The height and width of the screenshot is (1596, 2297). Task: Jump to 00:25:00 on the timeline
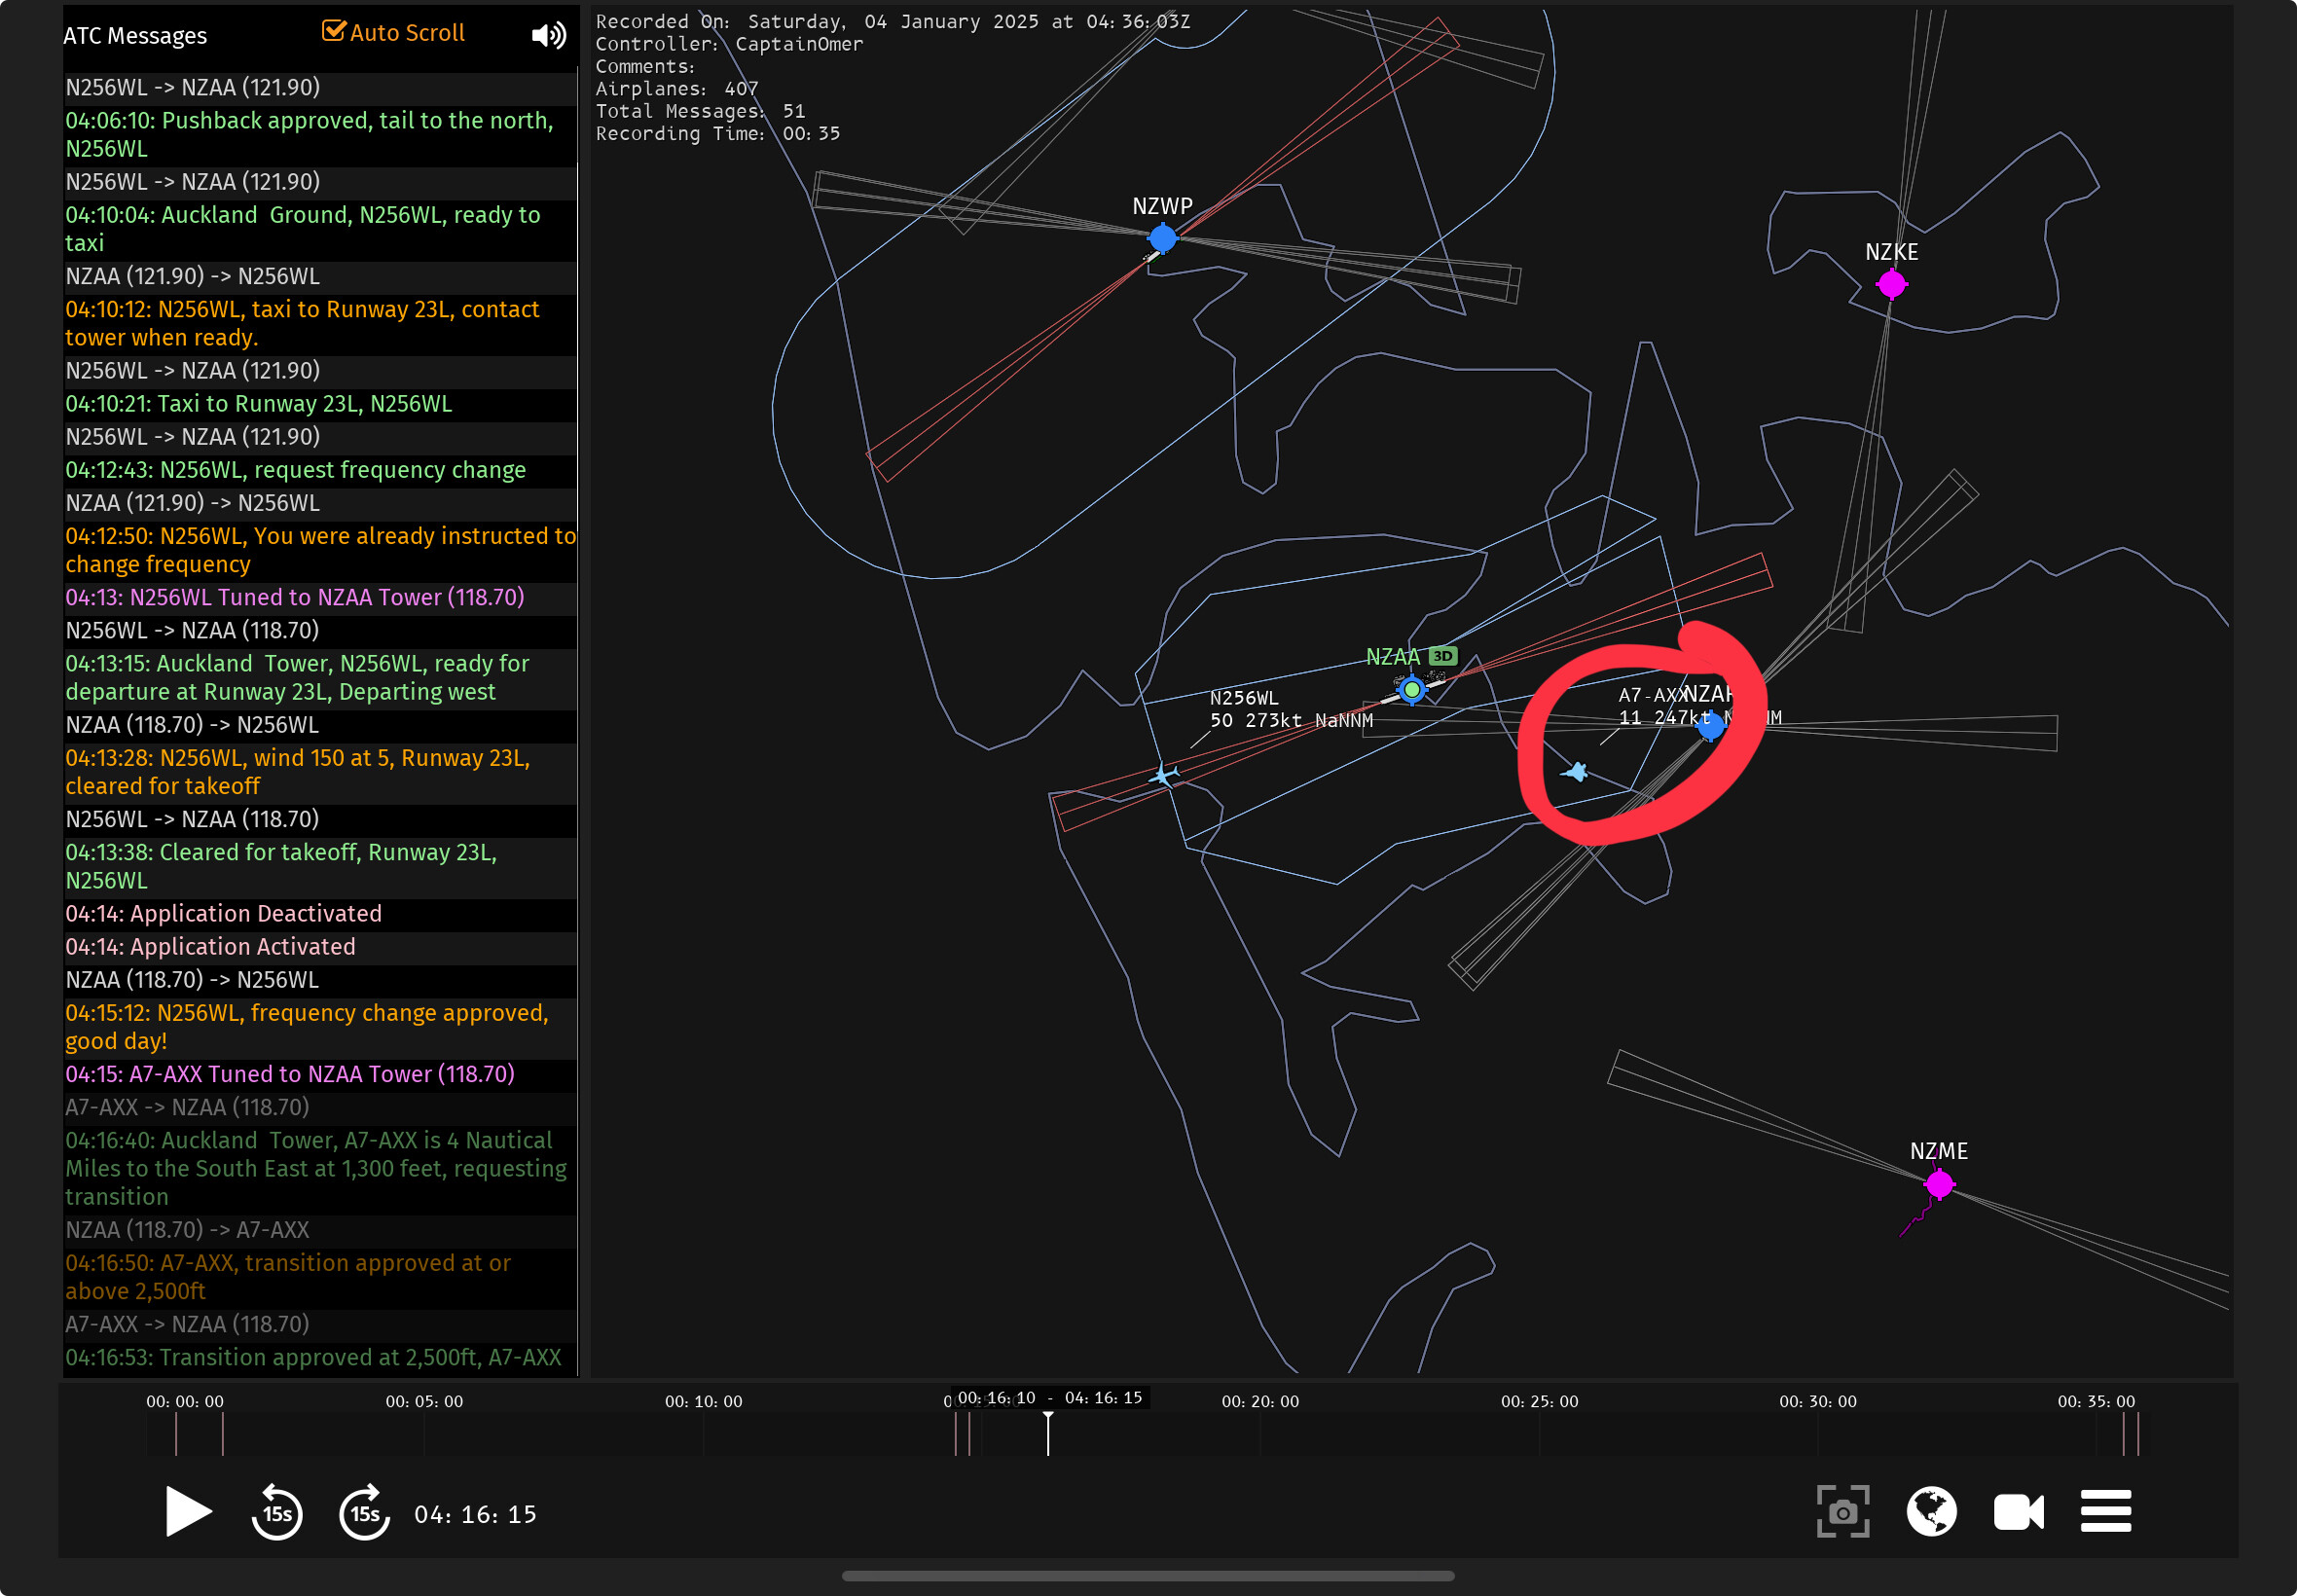point(1539,1430)
